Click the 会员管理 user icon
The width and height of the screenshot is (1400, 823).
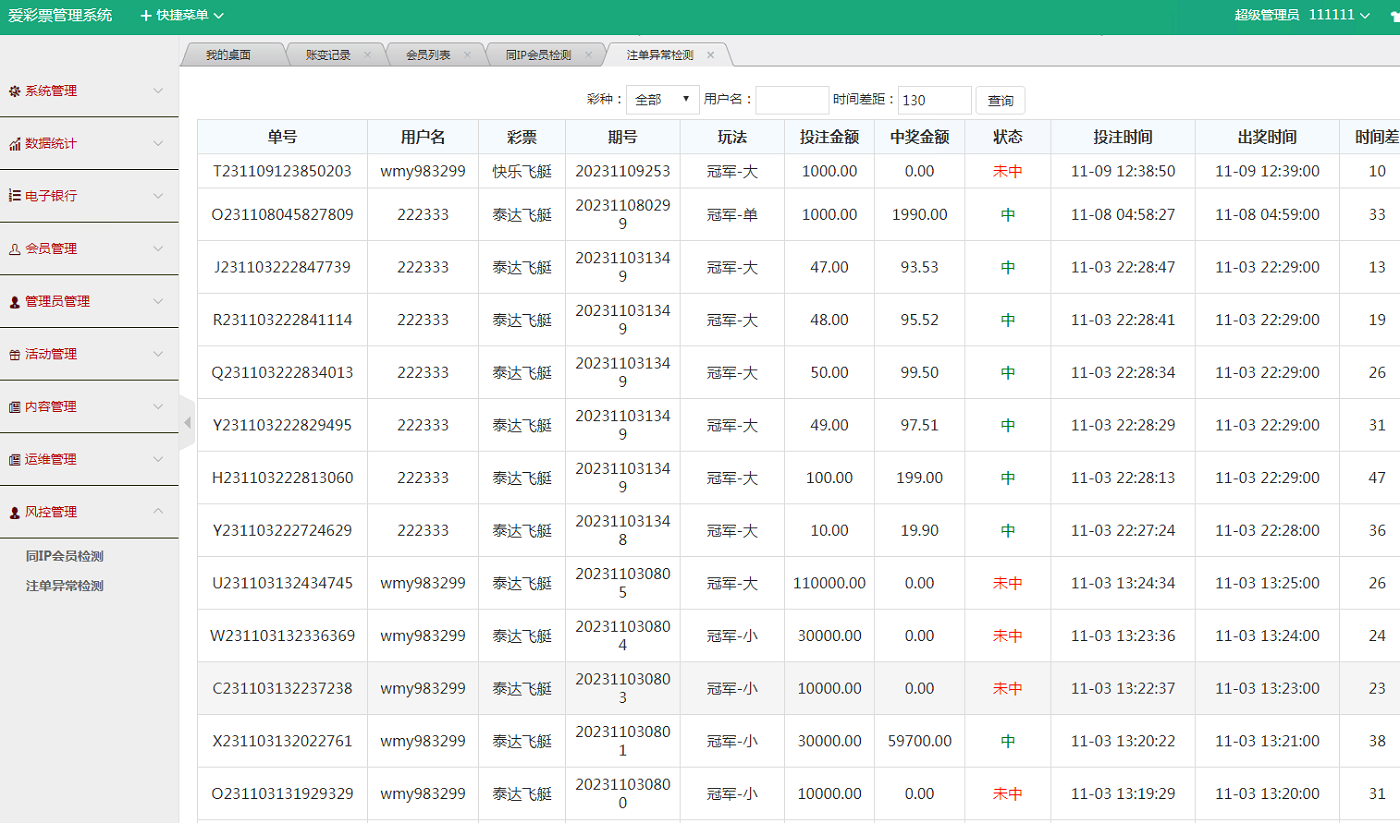click(x=15, y=249)
